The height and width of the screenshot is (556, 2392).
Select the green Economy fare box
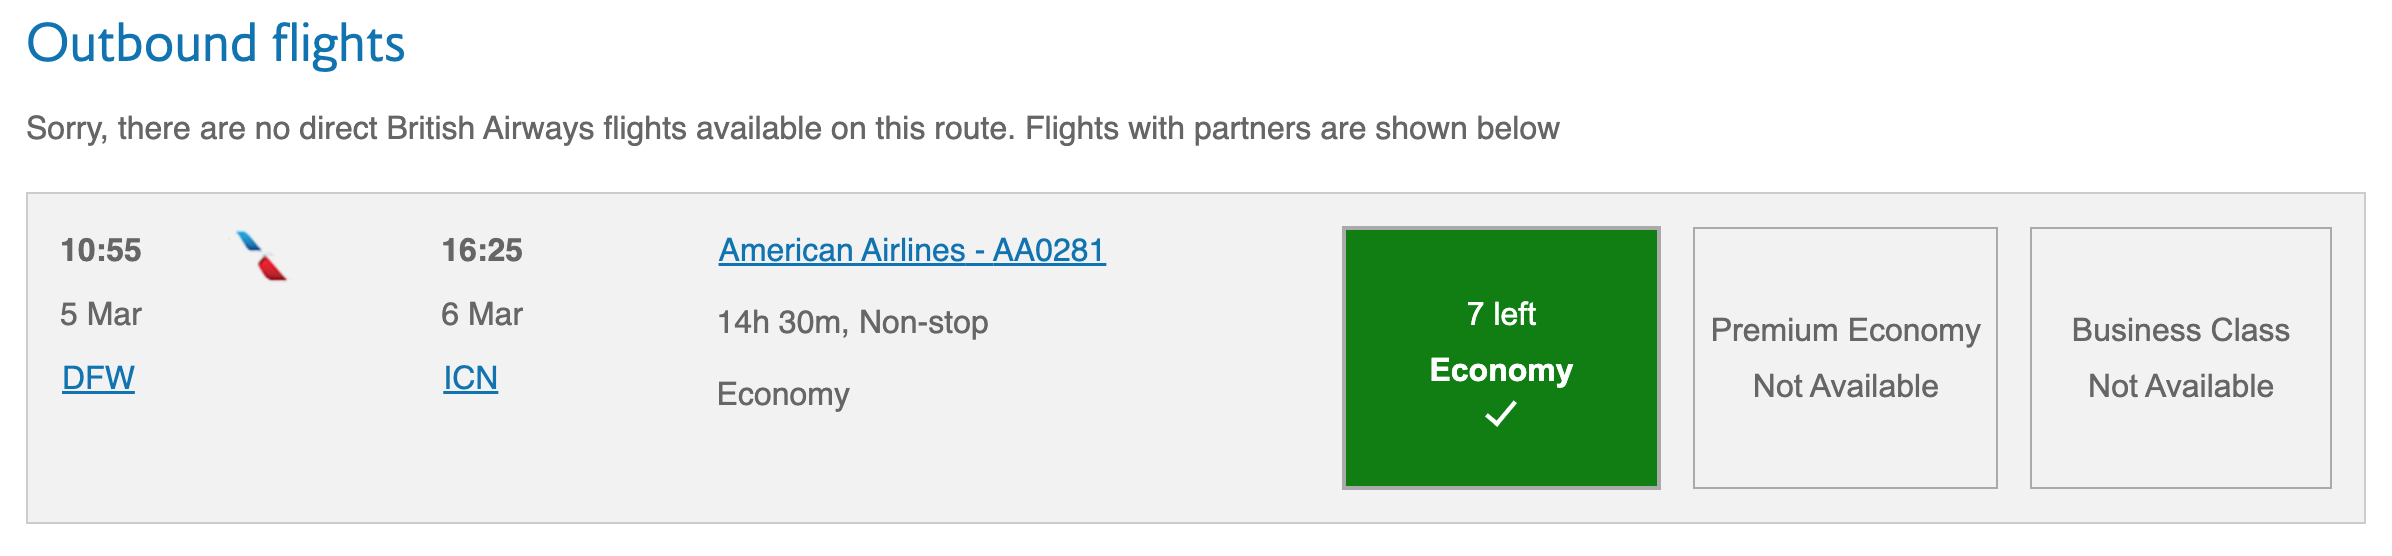click(x=1501, y=358)
